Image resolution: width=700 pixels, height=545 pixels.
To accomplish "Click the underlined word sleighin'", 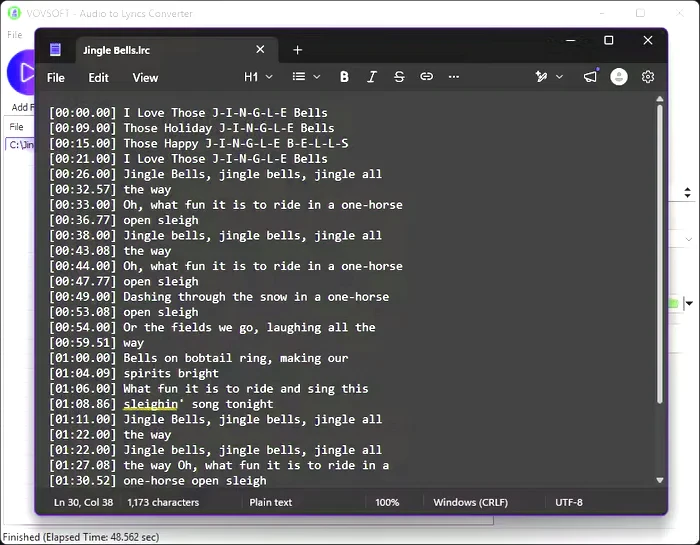I will point(153,404).
